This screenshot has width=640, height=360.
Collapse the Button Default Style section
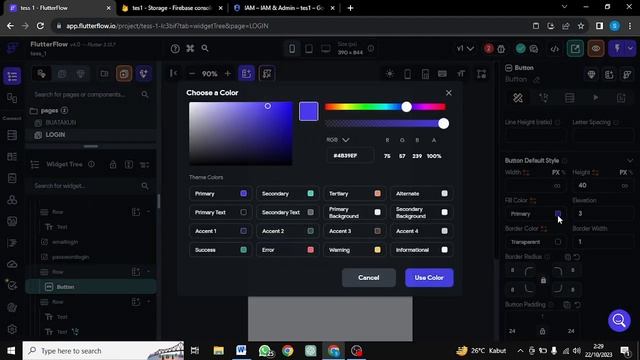630,160
